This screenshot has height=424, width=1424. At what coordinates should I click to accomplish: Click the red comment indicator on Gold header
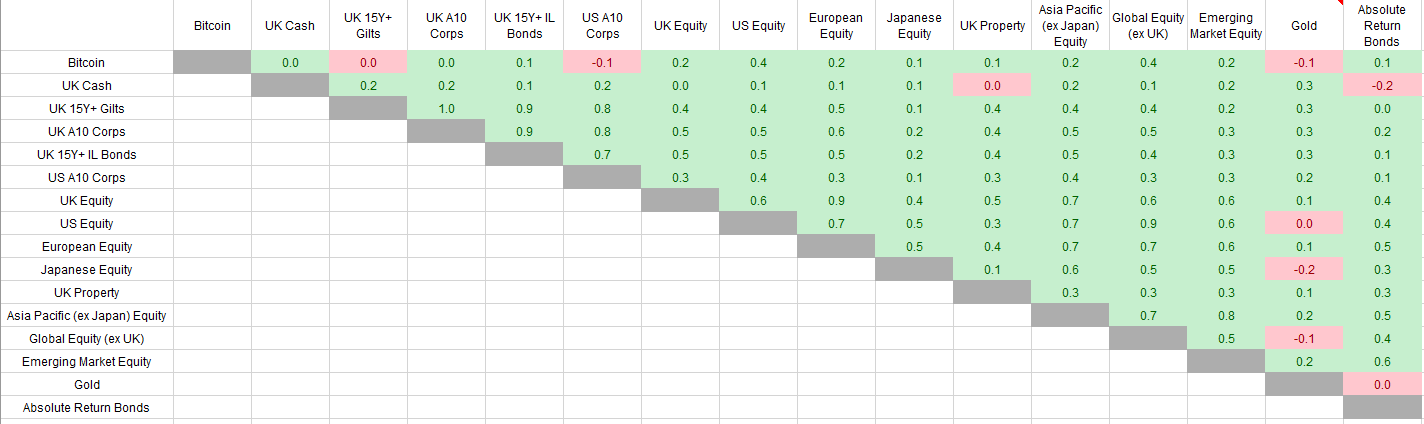(x=1339, y=4)
